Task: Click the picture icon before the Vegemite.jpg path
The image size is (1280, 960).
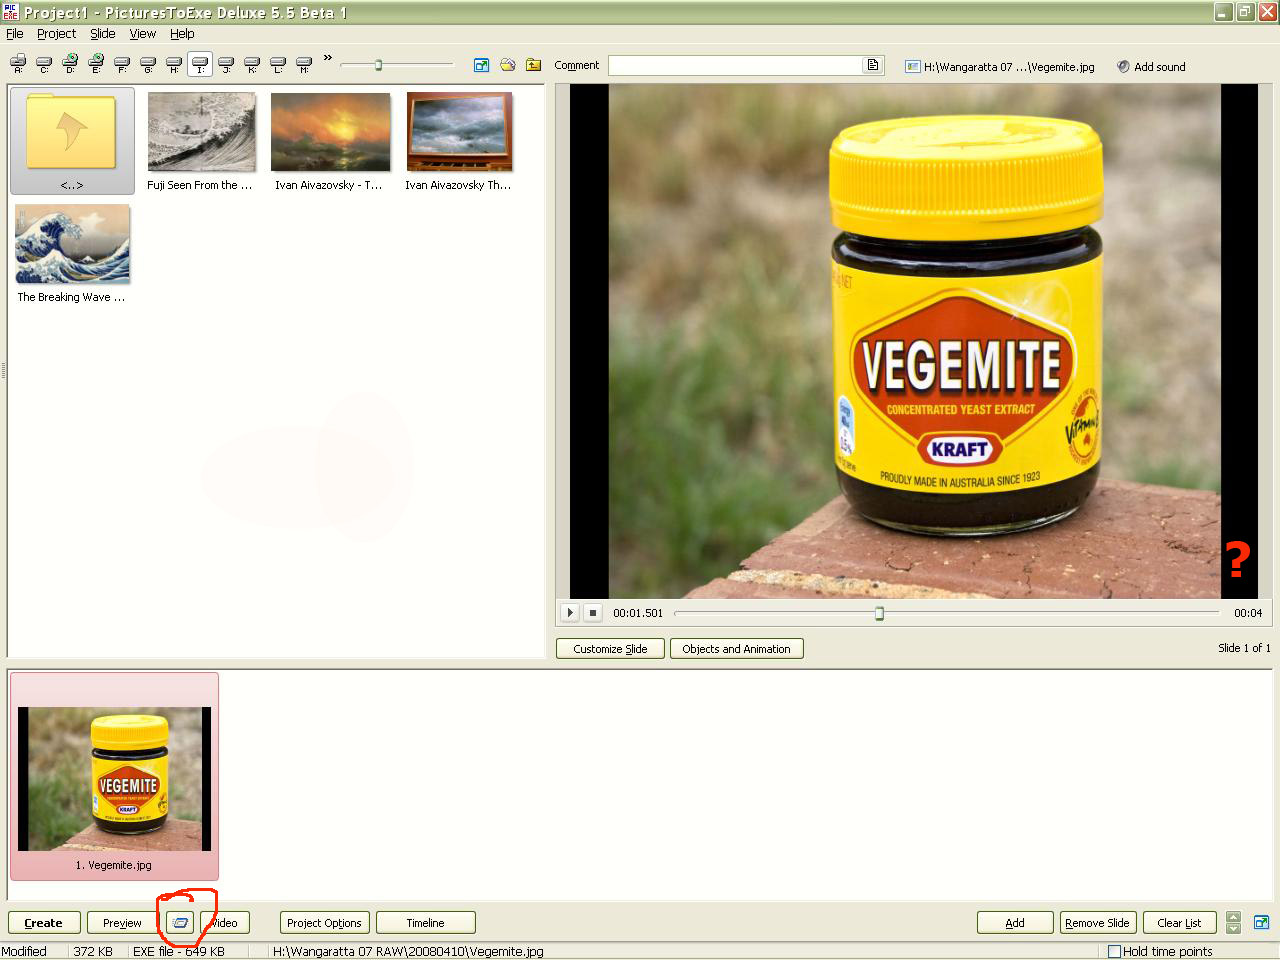Action: tap(912, 67)
